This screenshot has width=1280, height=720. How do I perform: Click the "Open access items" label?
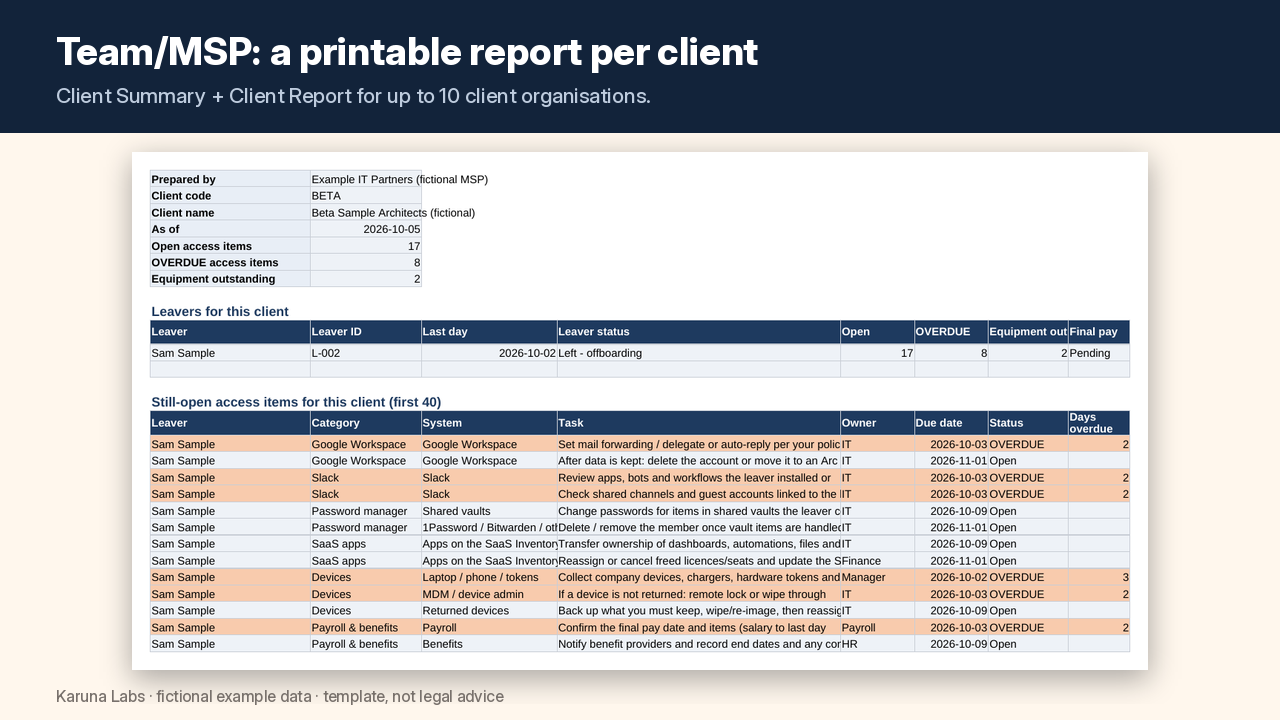[230, 246]
